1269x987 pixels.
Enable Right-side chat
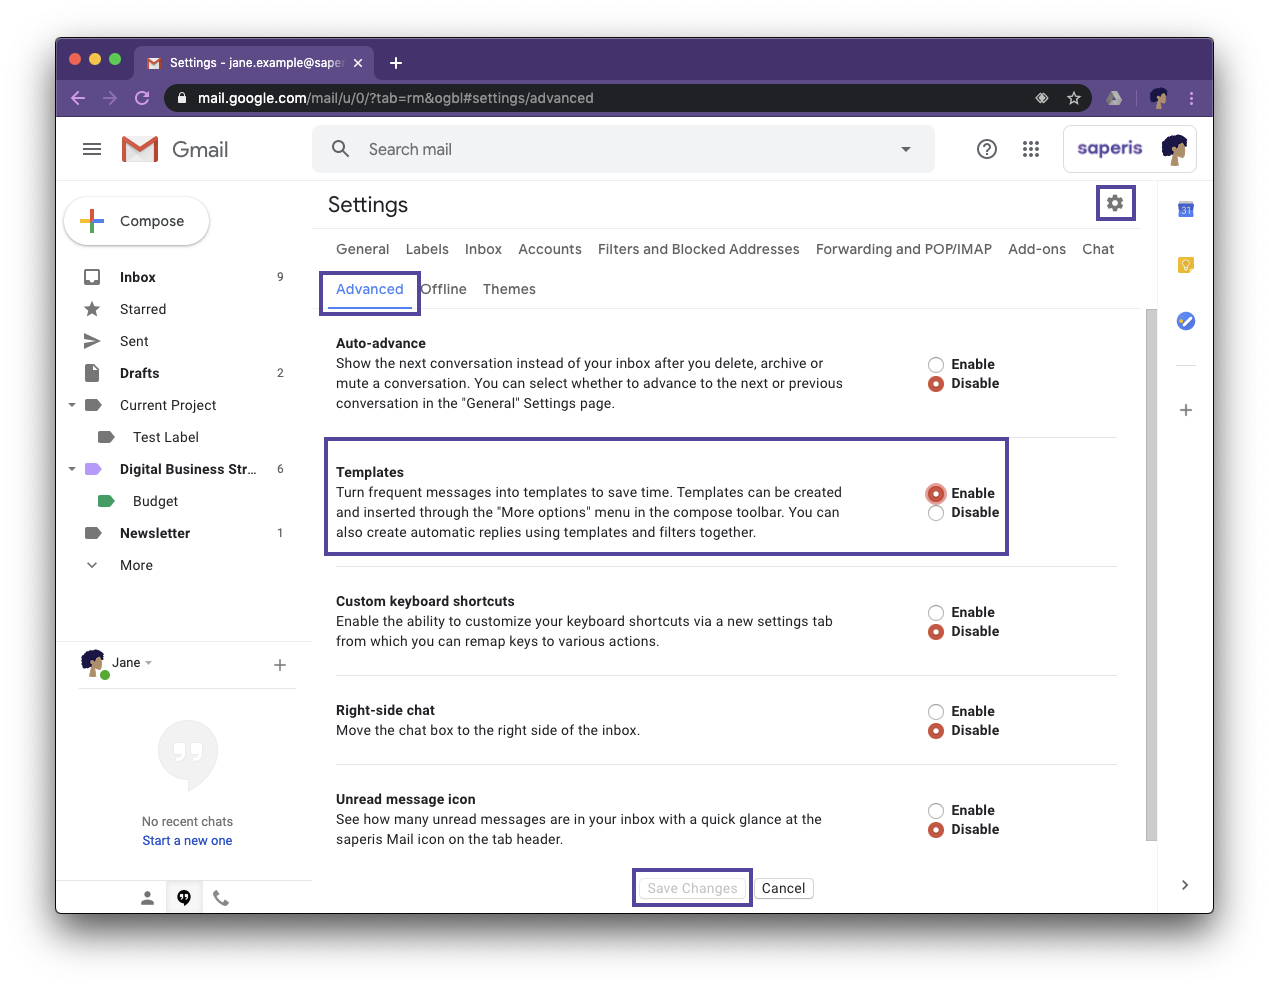point(936,712)
